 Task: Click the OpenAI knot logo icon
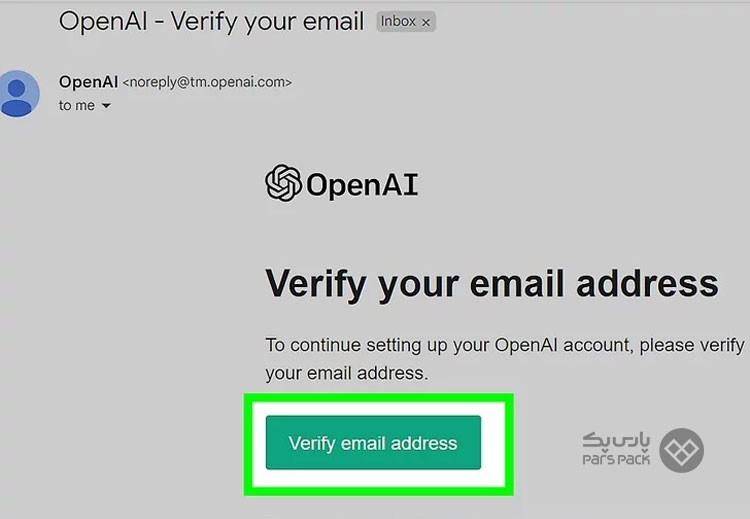tap(283, 183)
